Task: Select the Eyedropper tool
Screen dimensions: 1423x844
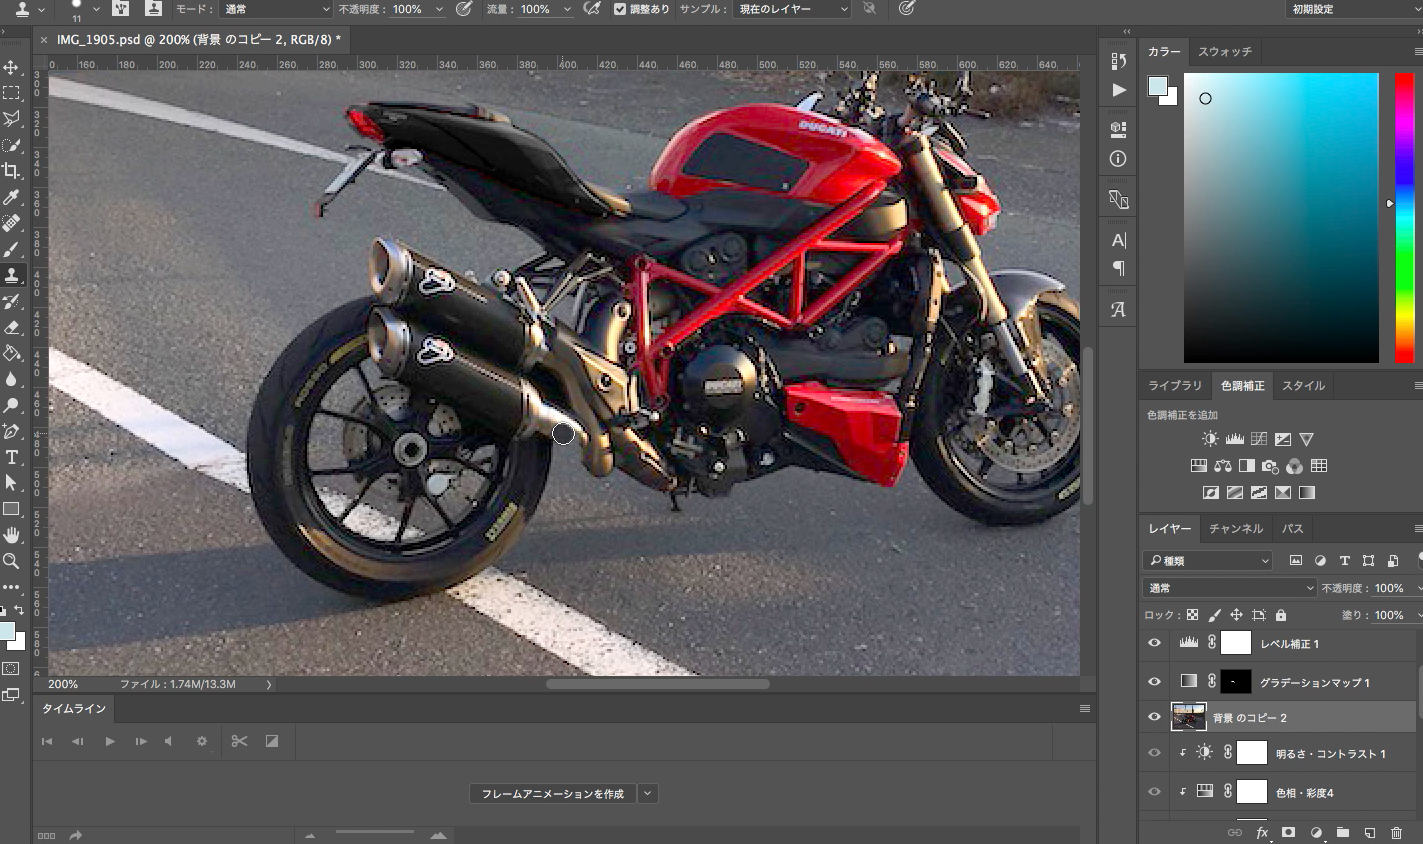Action: (12, 197)
